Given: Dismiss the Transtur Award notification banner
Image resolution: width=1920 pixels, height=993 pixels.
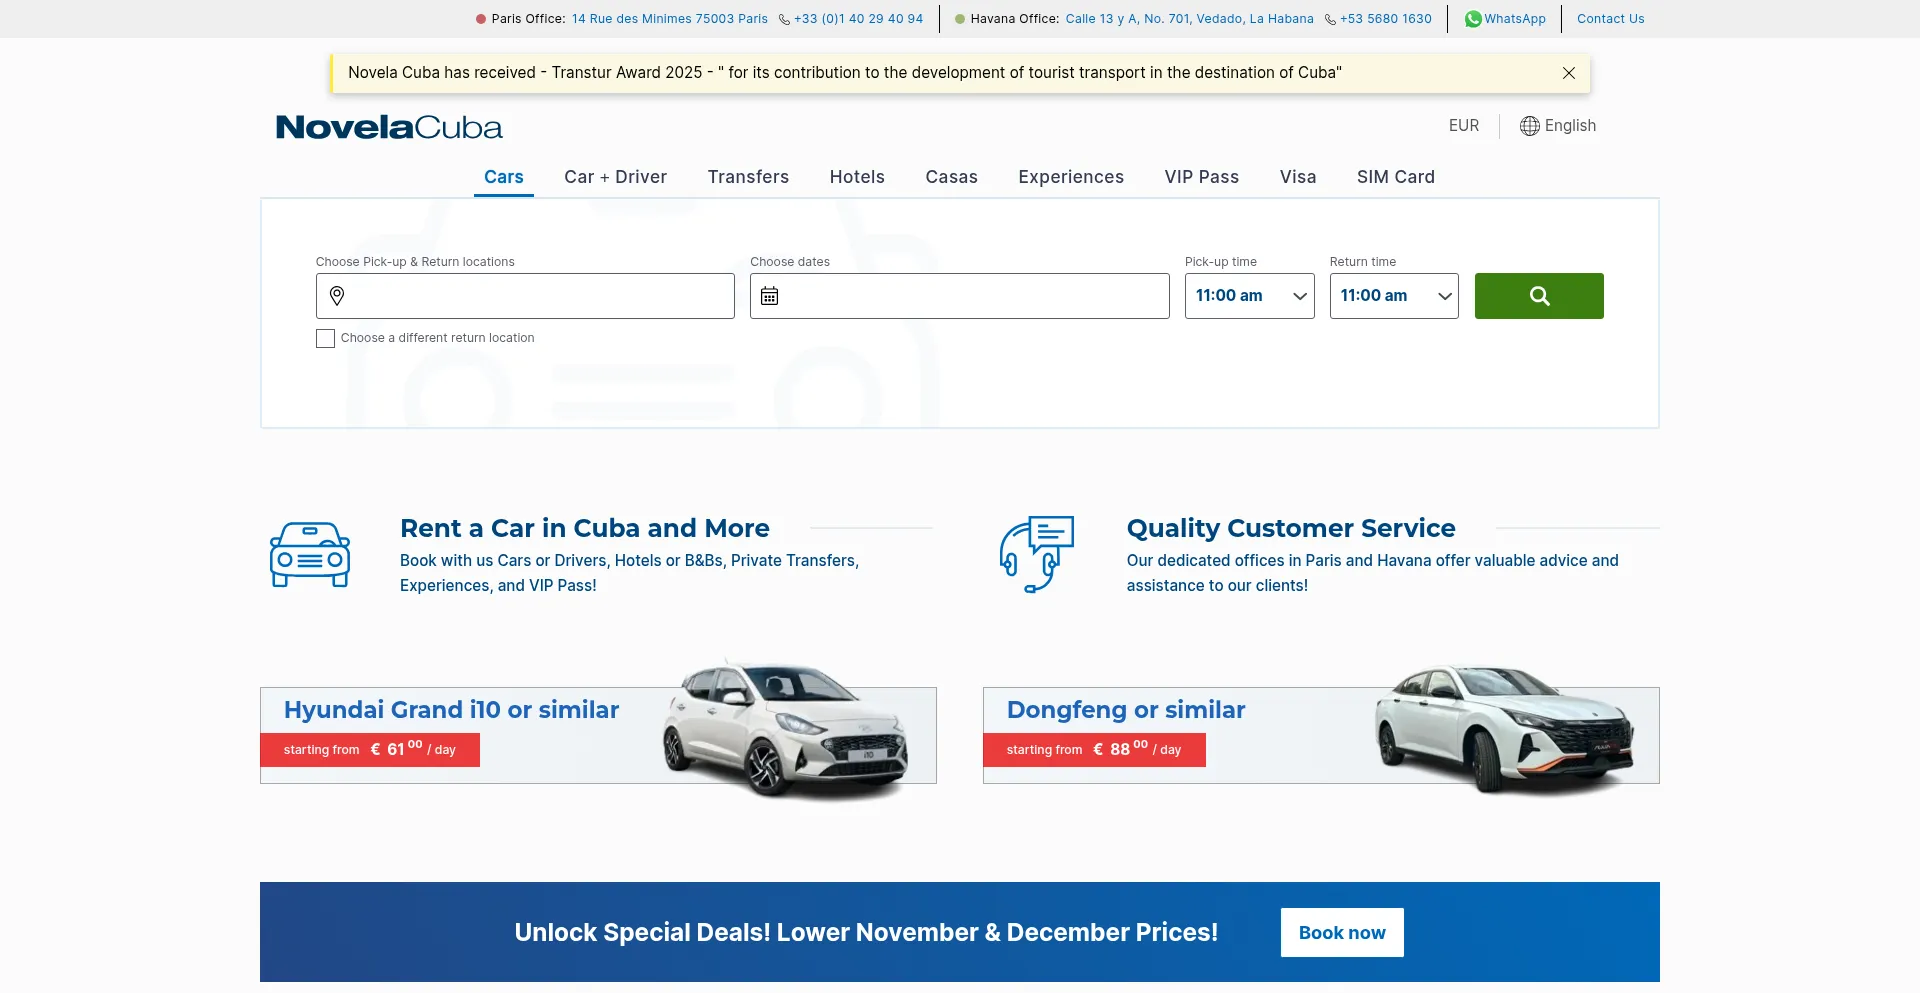Looking at the screenshot, I should tap(1568, 73).
